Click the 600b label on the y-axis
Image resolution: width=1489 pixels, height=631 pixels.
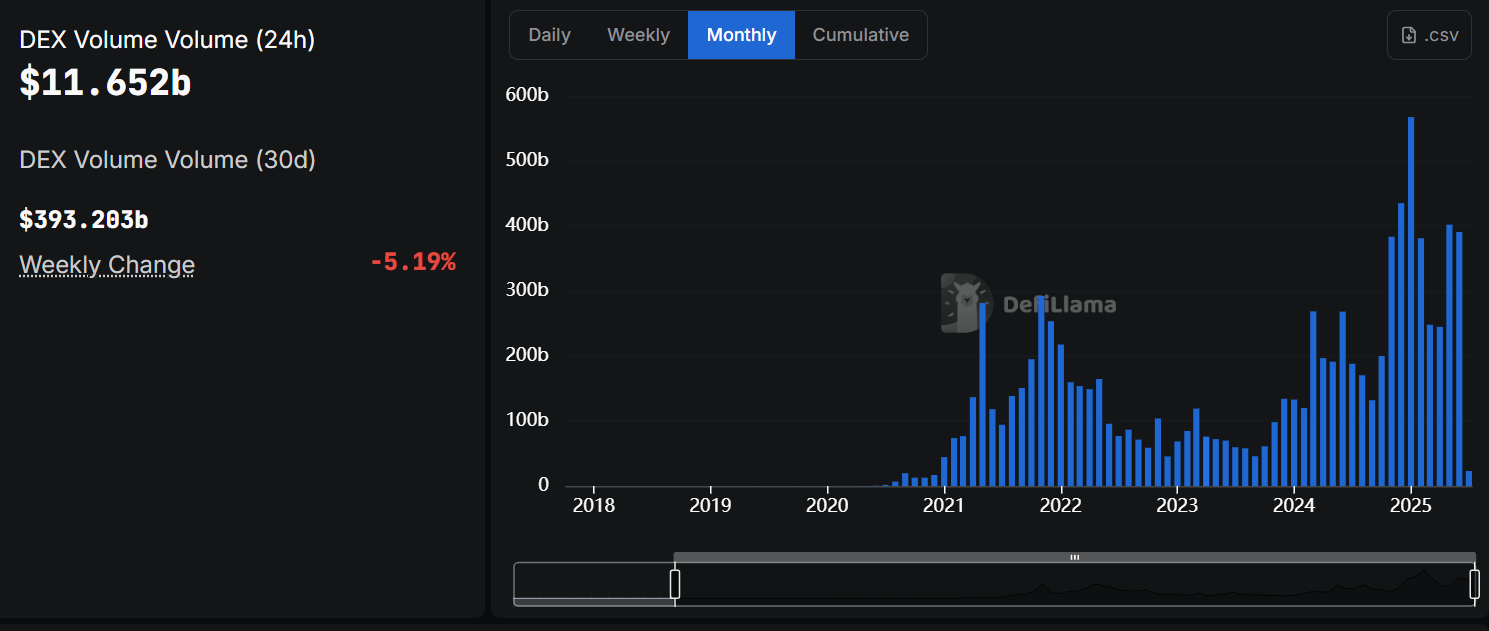coord(527,95)
